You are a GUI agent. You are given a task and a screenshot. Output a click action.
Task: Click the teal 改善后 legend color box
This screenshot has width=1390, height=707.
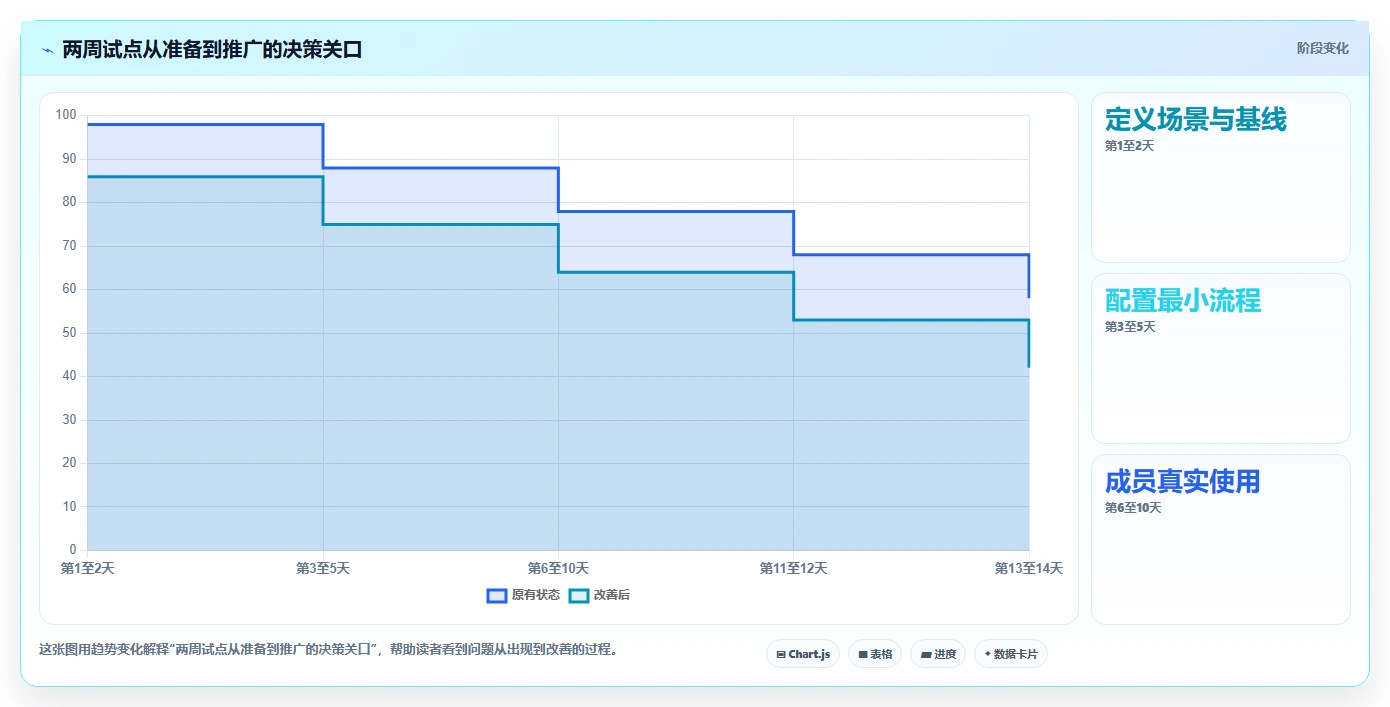[x=578, y=595]
